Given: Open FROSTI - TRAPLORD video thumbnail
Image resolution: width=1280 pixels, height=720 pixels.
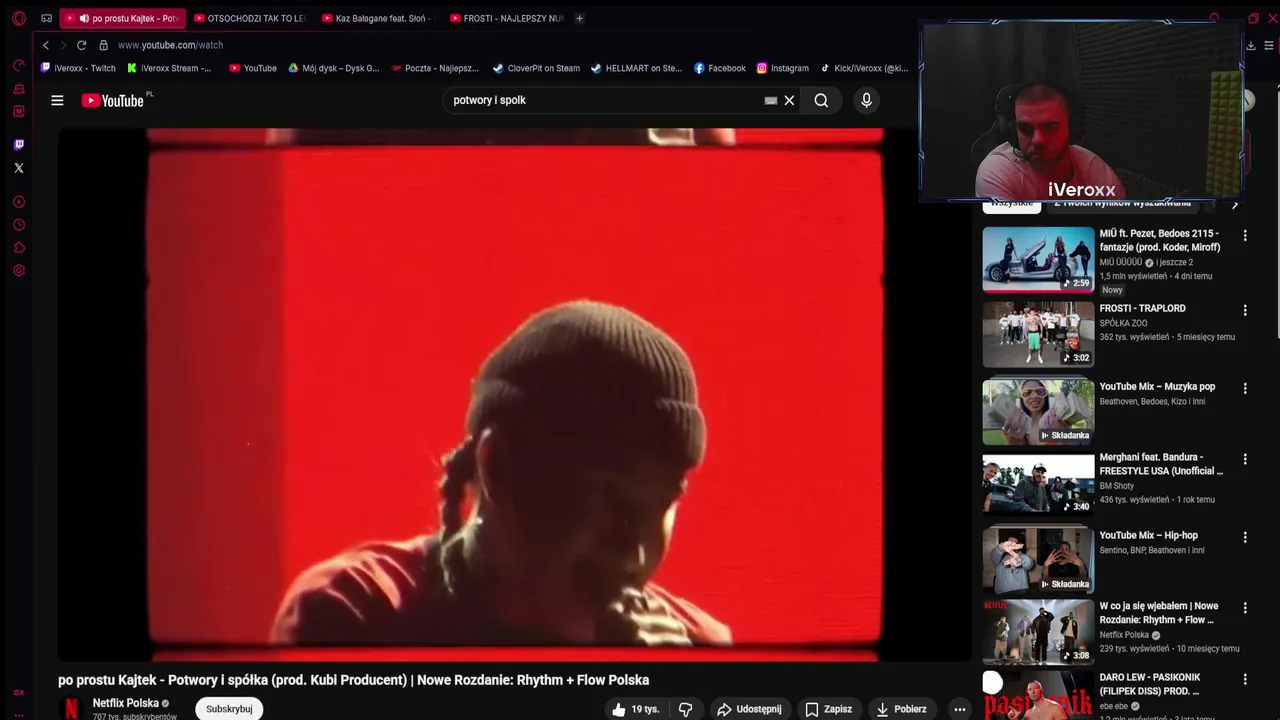Looking at the screenshot, I should point(1038,334).
